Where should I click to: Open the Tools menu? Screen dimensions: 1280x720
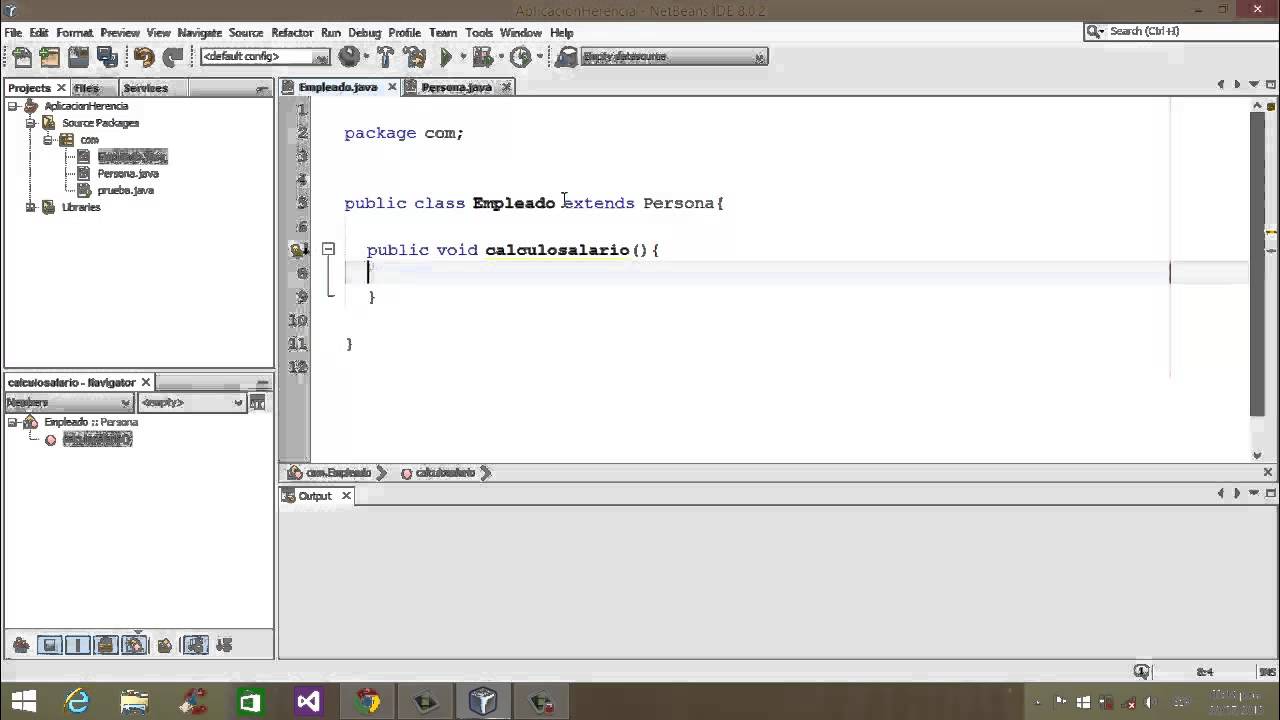coord(479,33)
